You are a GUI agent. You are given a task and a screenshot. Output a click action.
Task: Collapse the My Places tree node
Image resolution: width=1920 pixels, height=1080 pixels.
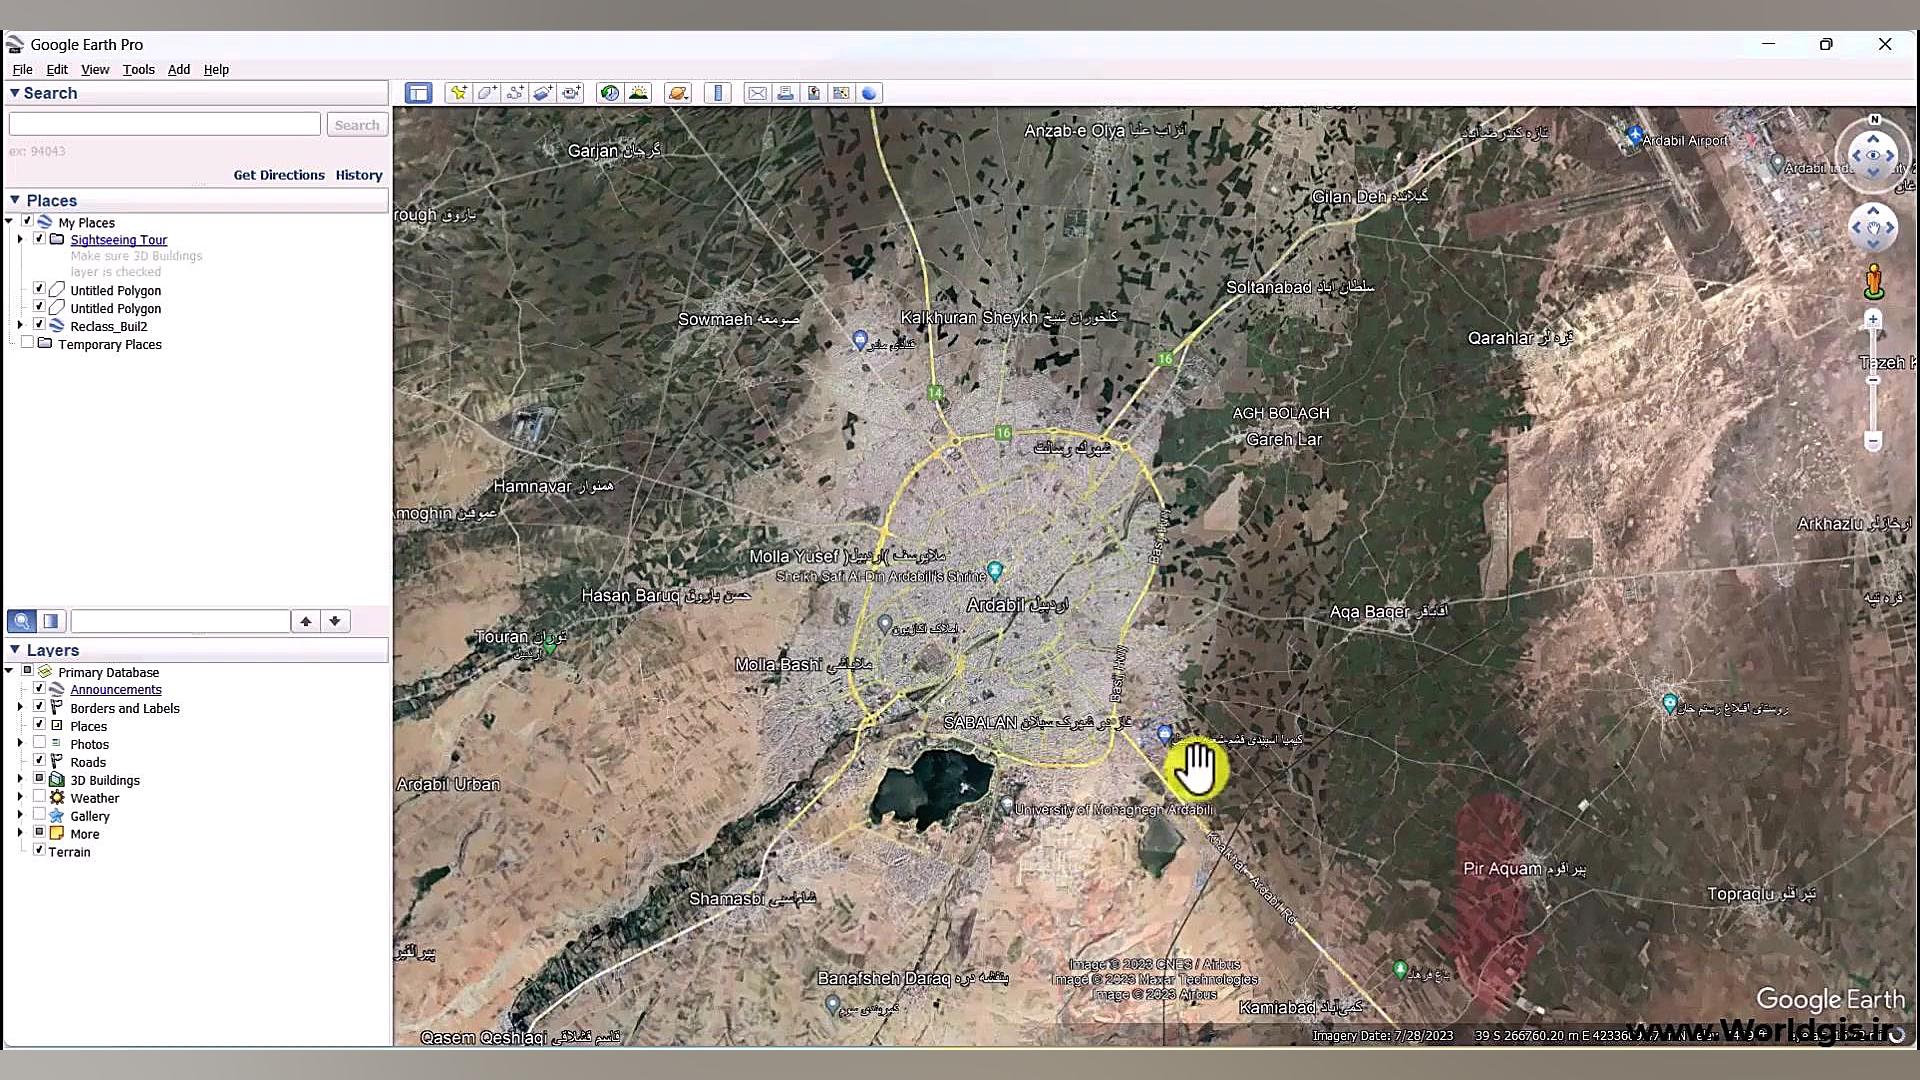[x=9, y=221]
